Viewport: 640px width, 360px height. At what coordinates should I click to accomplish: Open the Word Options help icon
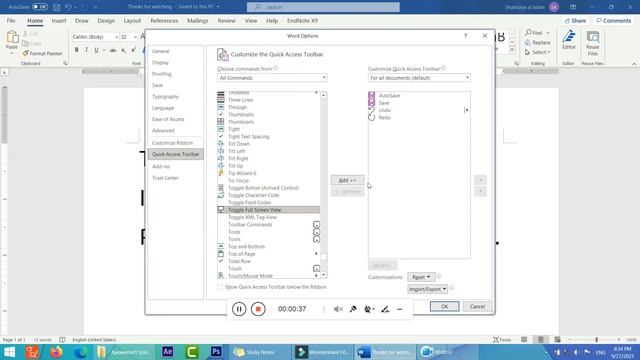point(465,36)
